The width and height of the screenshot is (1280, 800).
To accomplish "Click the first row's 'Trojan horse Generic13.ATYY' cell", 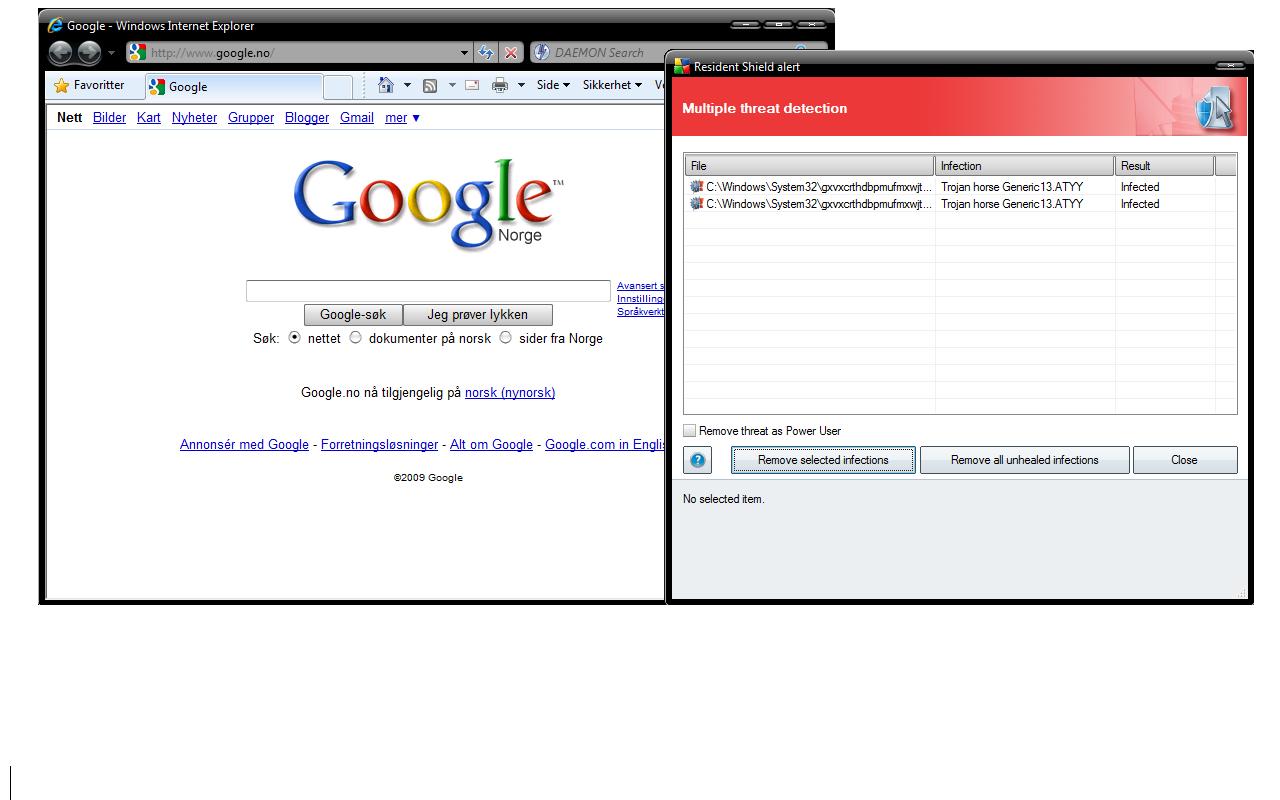I will [1012, 187].
